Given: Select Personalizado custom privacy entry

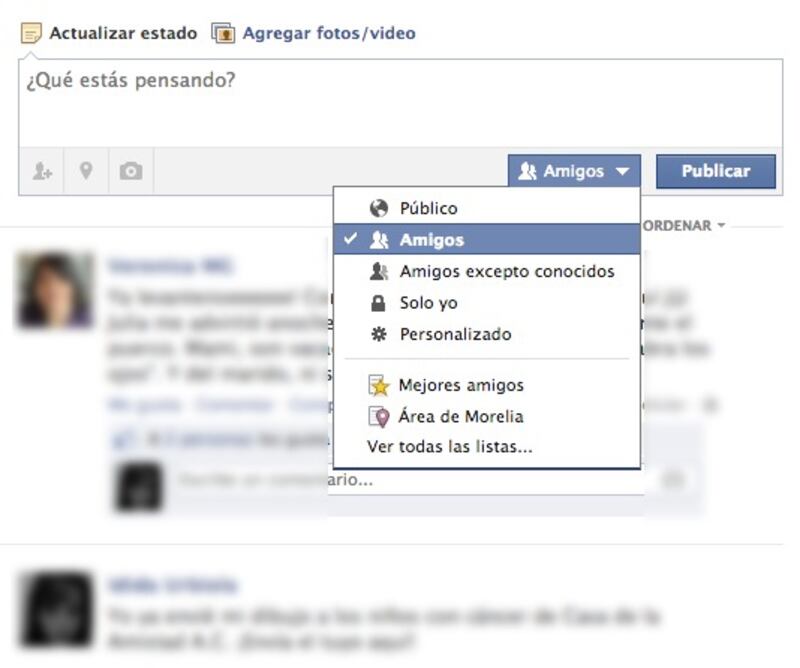Looking at the screenshot, I should (x=487, y=334).
